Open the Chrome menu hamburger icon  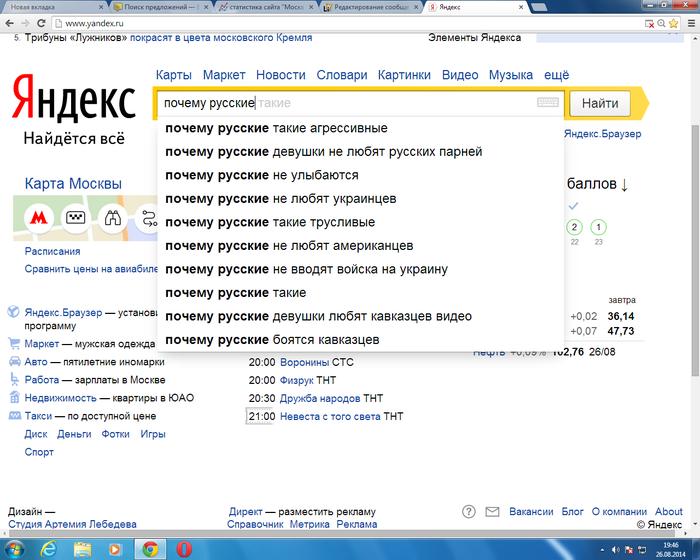pyautogui.click(x=691, y=23)
